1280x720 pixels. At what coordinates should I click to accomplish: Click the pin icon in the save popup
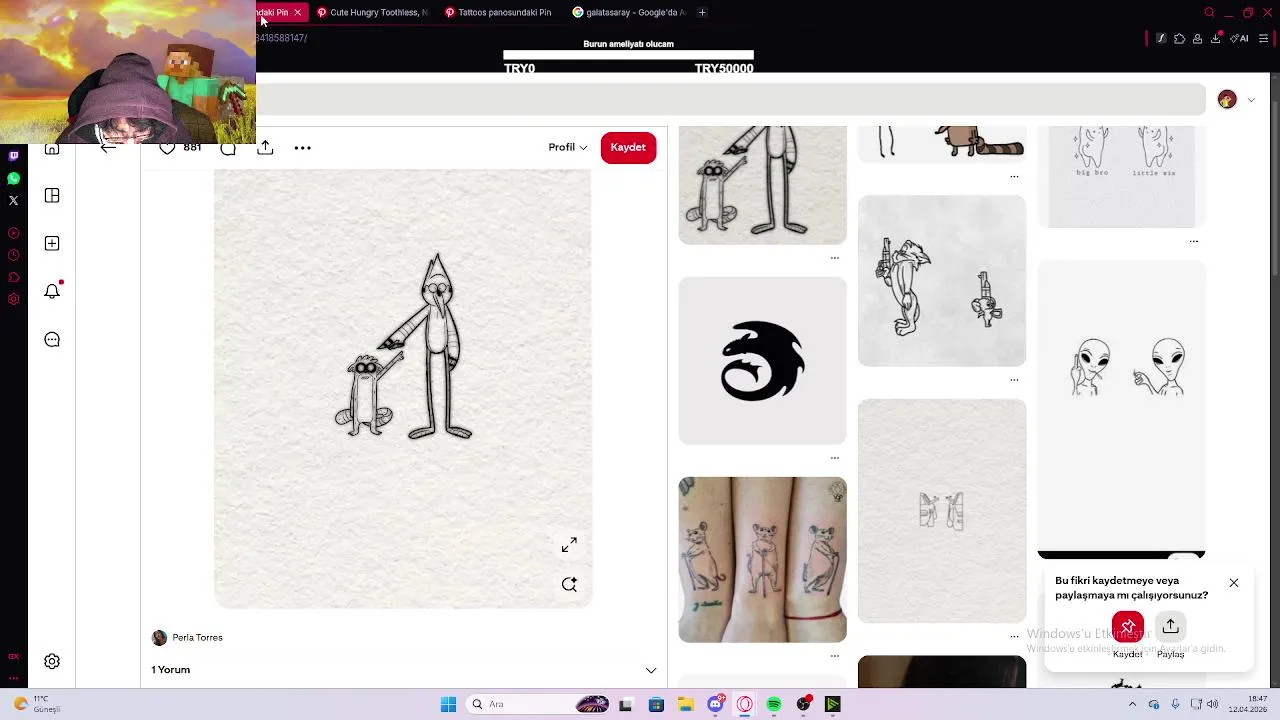1128,627
